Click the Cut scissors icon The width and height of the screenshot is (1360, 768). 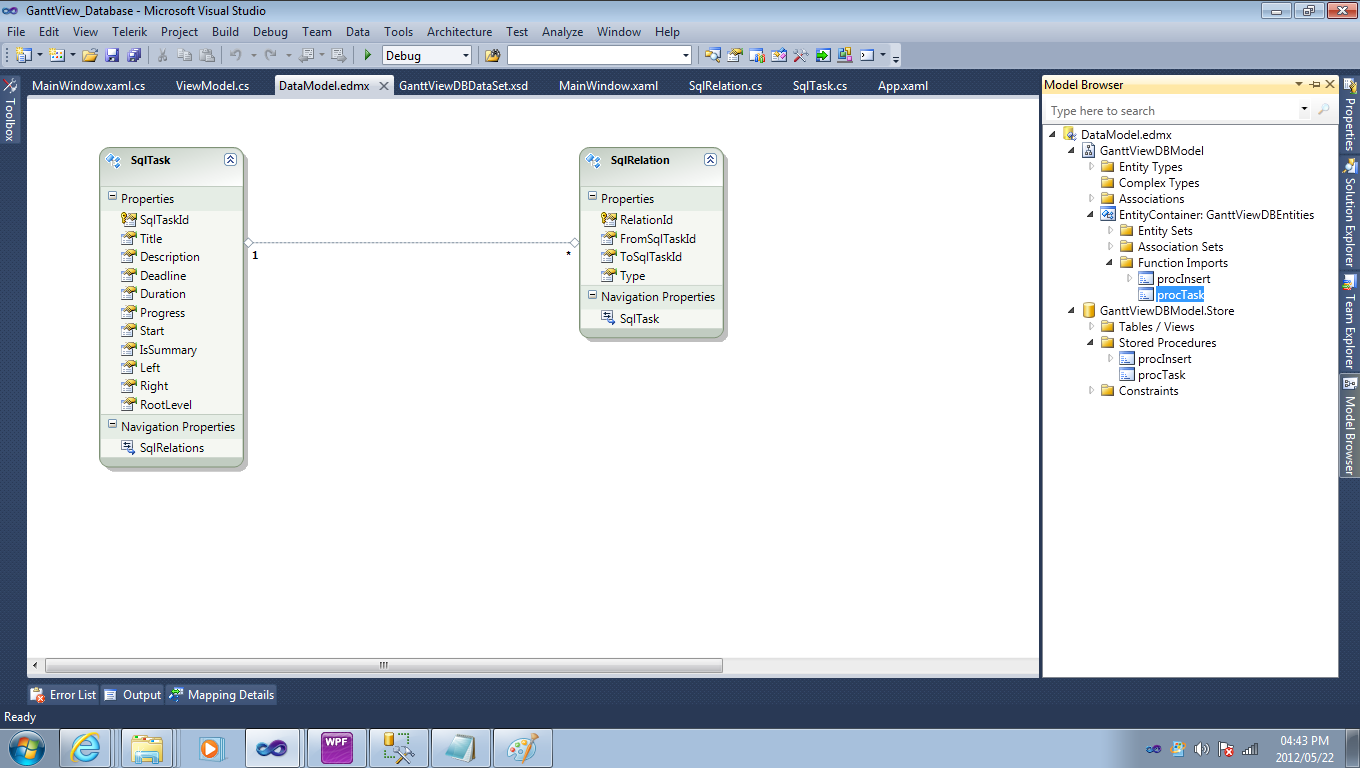[x=163, y=56]
